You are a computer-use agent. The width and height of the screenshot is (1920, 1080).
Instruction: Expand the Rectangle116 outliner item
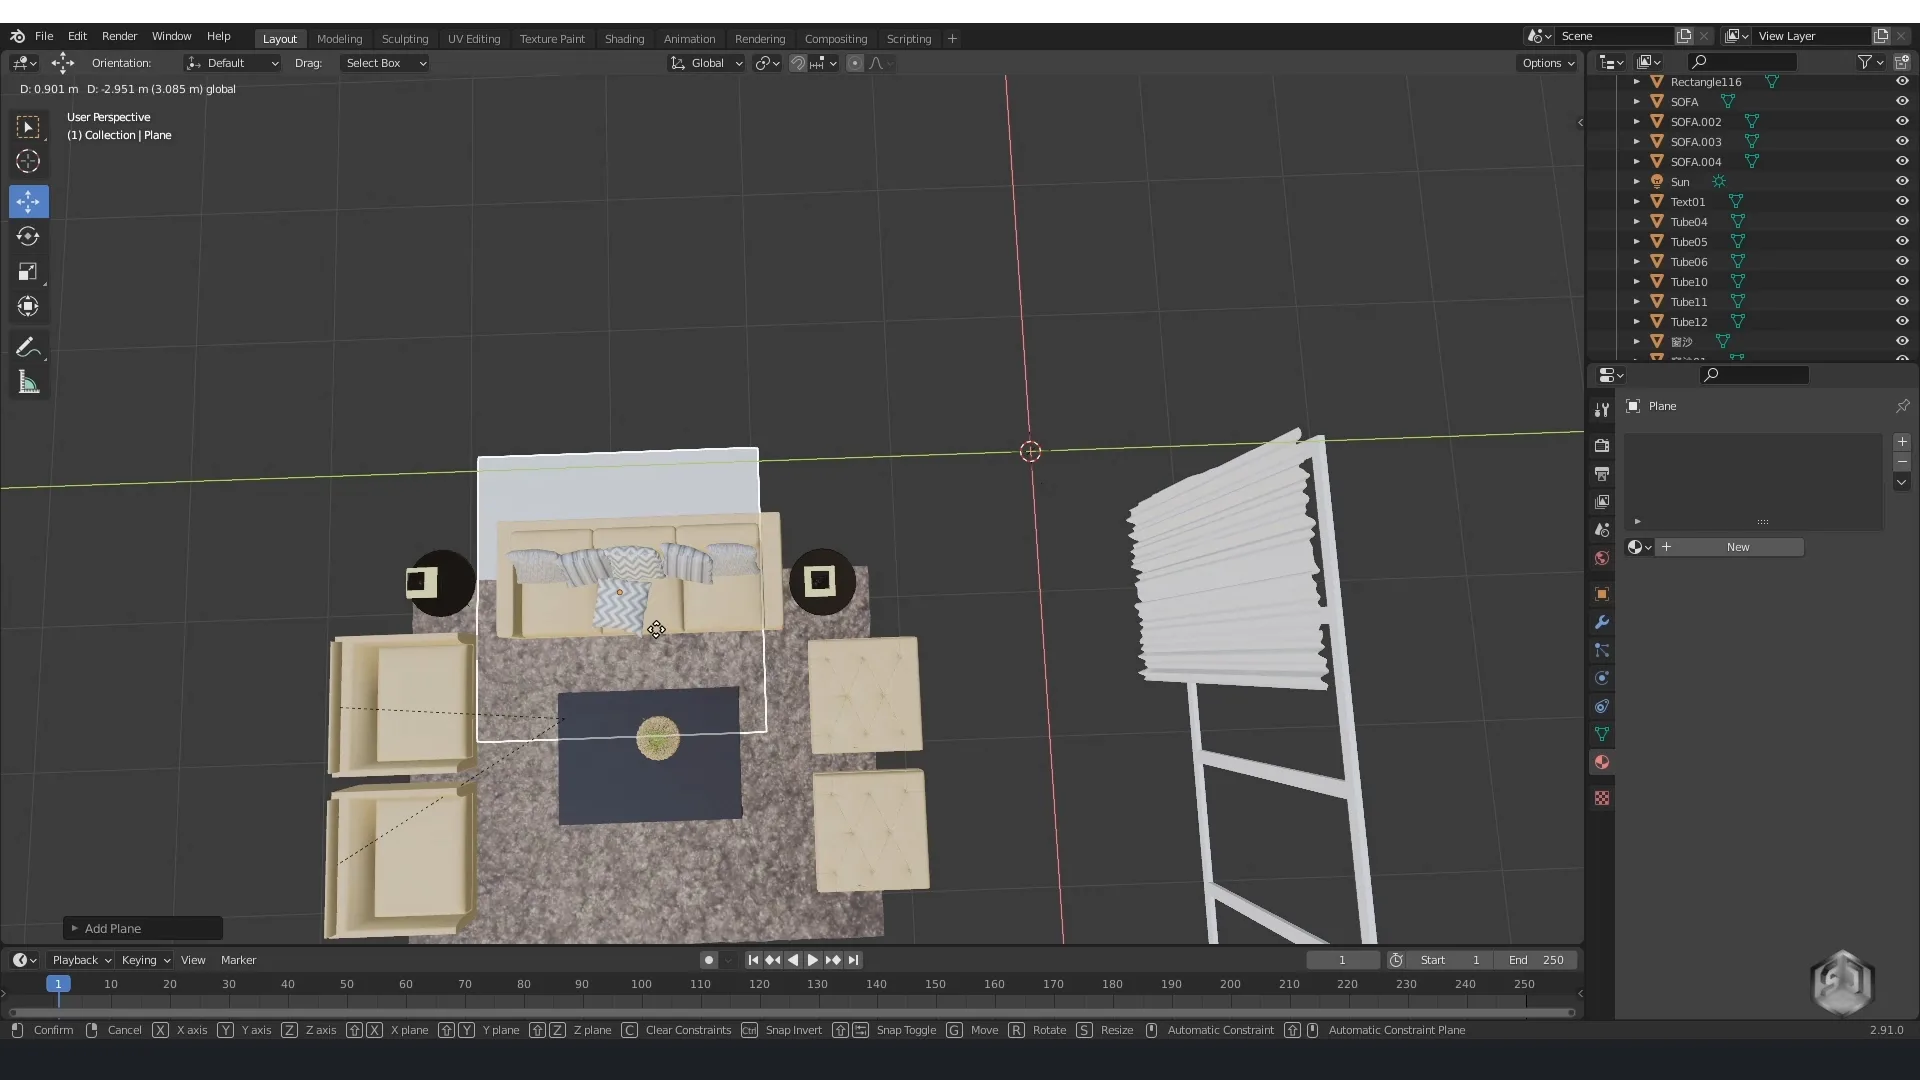pyautogui.click(x=1638, y=82)
